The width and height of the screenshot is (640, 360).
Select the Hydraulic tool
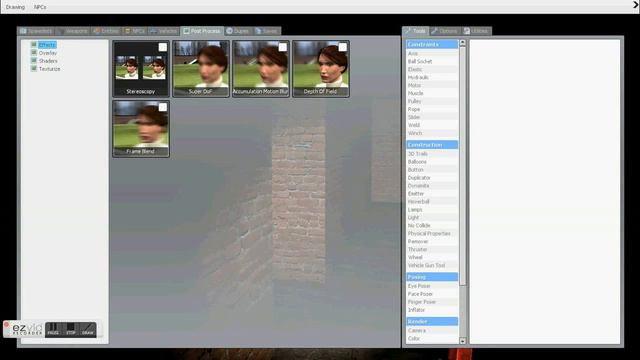coord(432,77)
